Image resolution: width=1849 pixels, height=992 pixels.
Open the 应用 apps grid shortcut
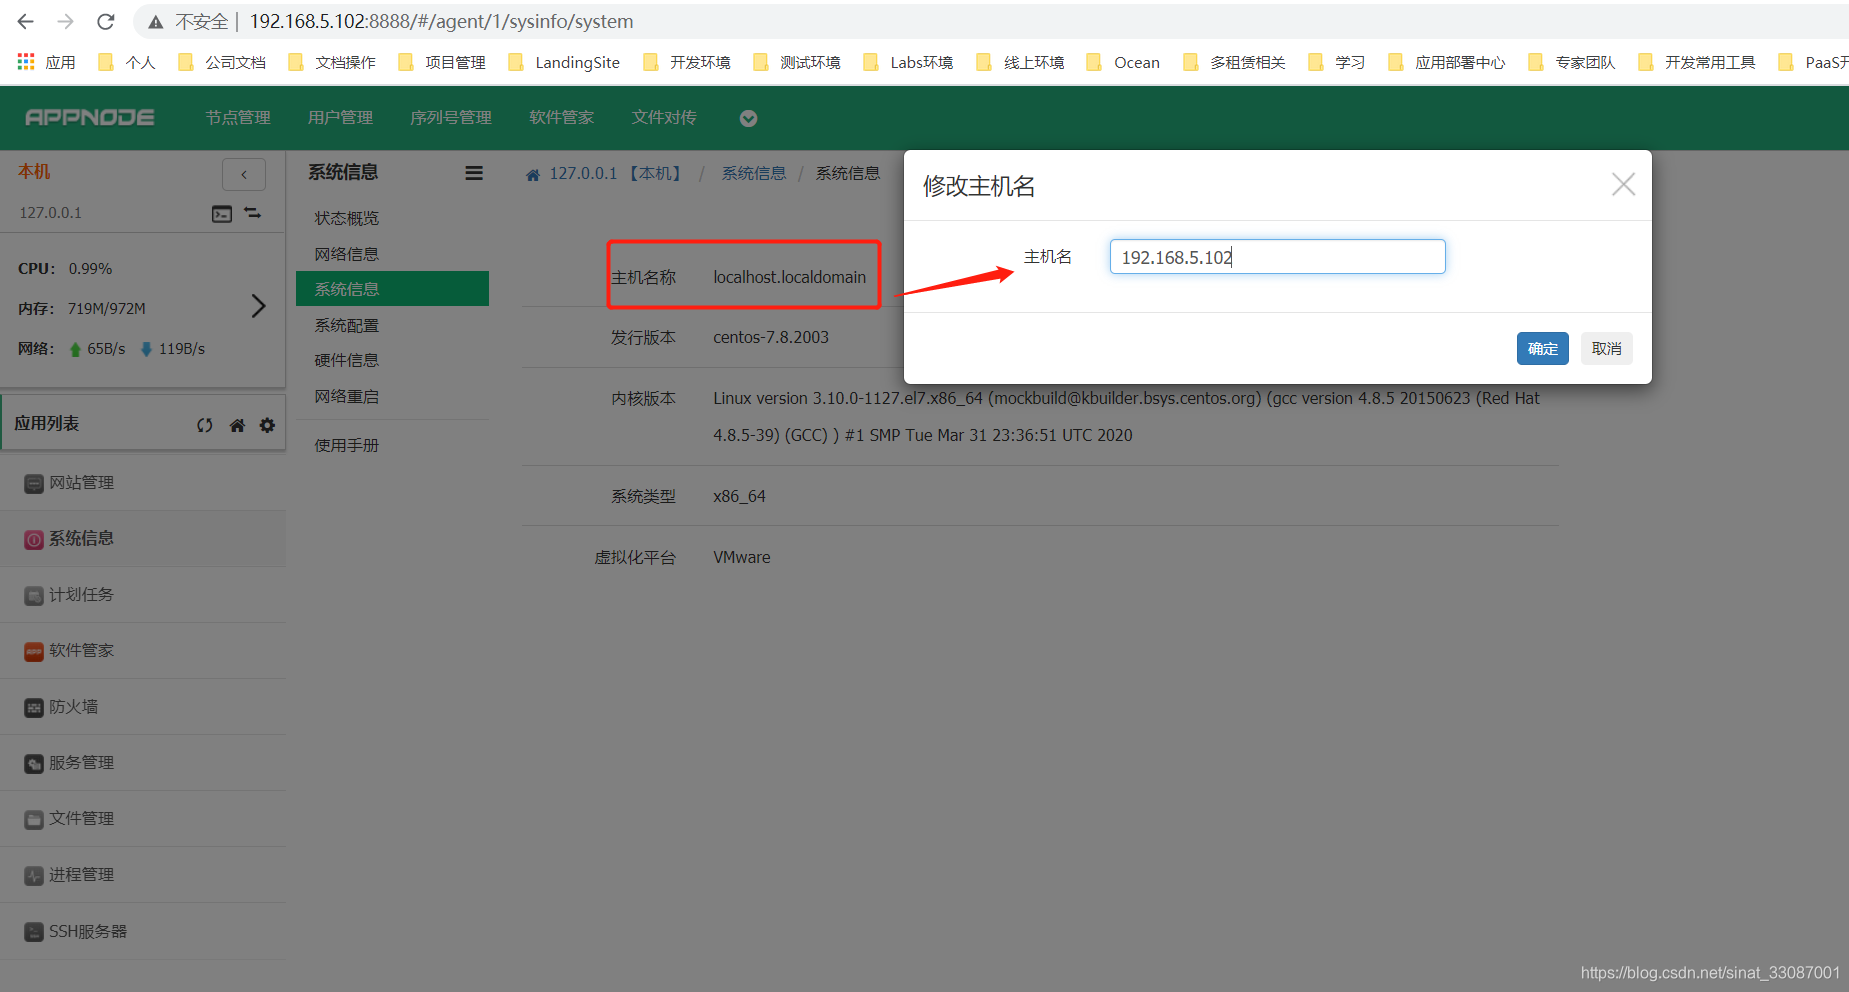pyautogui.click(x=46, y=62)
